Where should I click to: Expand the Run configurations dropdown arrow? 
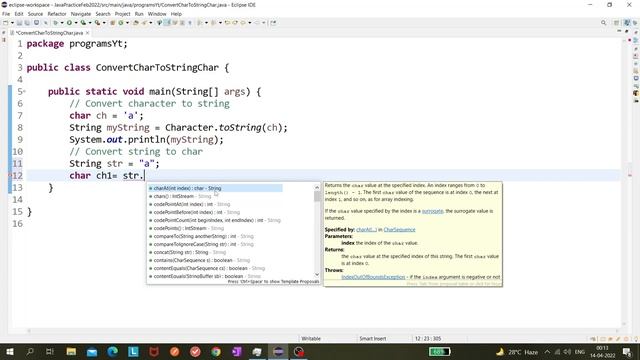point(76,23)
